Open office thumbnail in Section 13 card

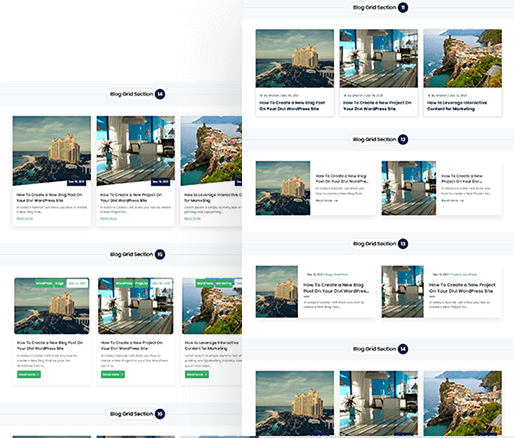[403, 292]
